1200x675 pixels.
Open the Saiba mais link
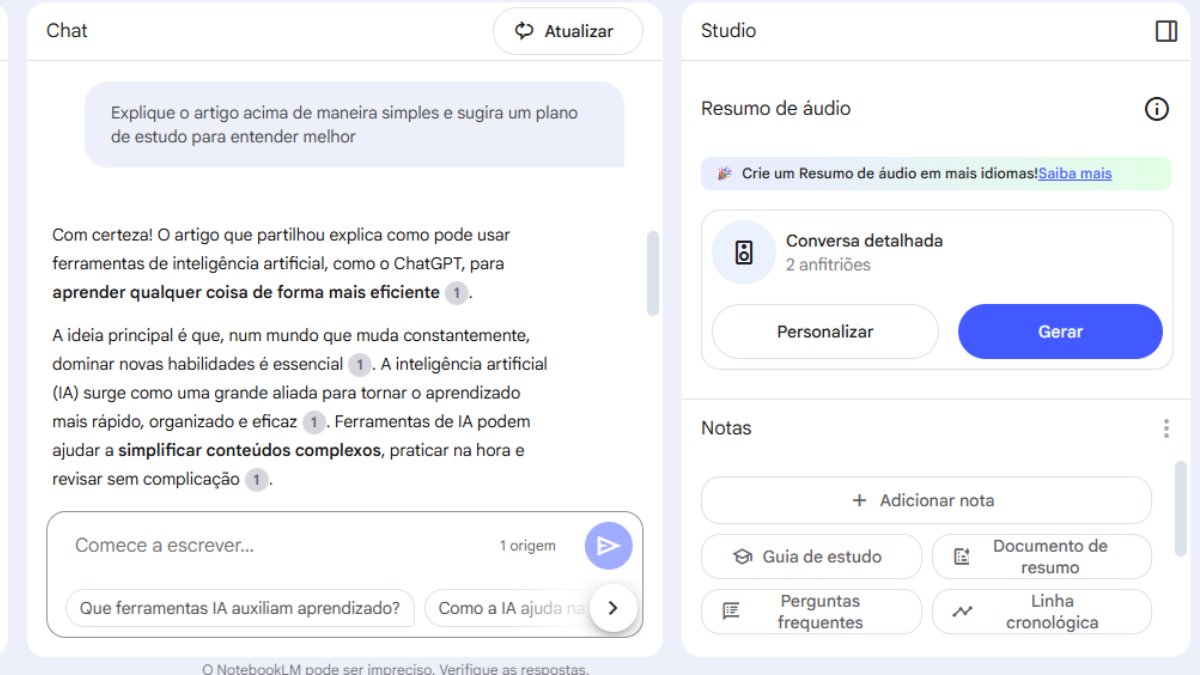(1075, 173)
